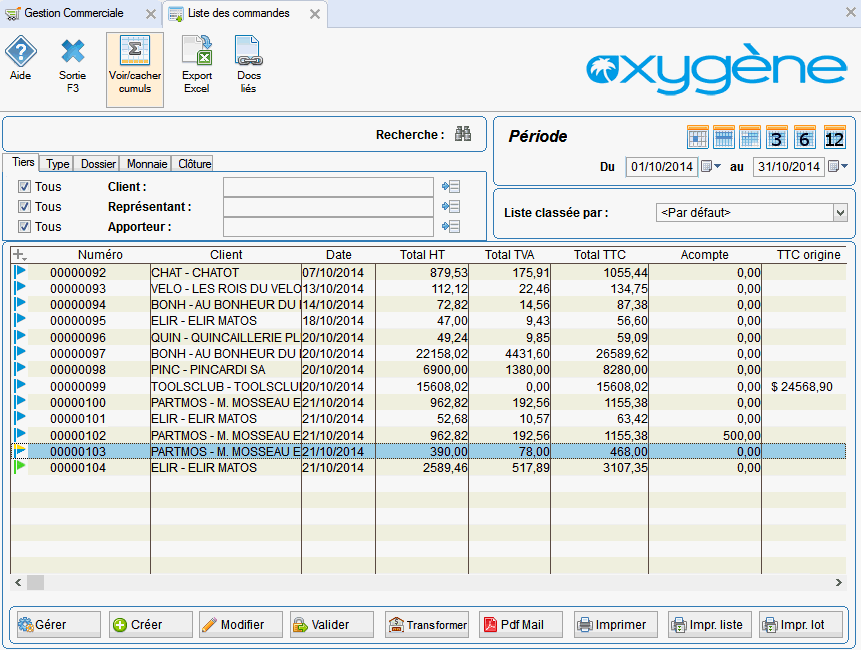Click the Apporteur filter input field
The width and height of the screenshot is (861, 650).
tap(328, 226)
